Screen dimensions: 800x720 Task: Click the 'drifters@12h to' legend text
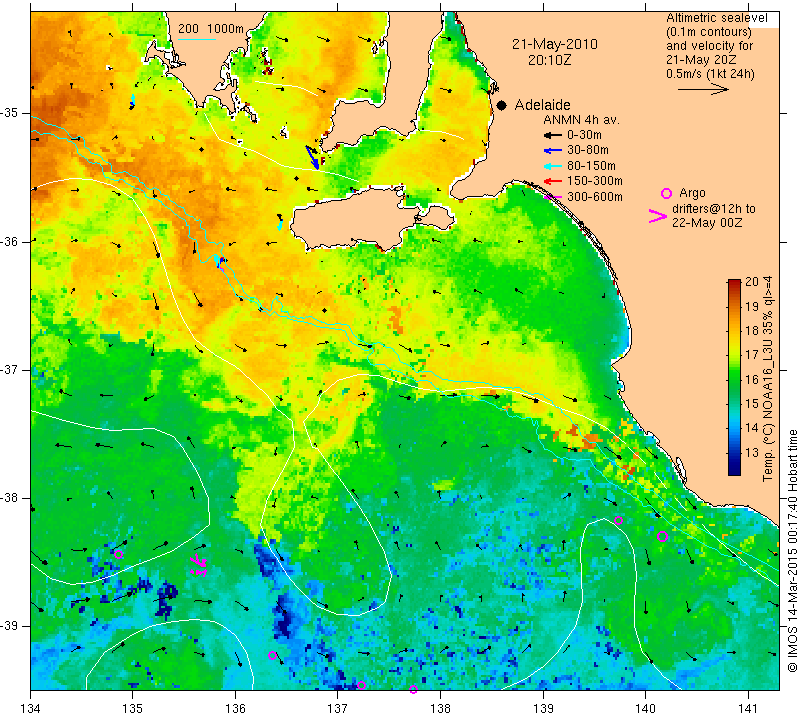click(714, 209)
